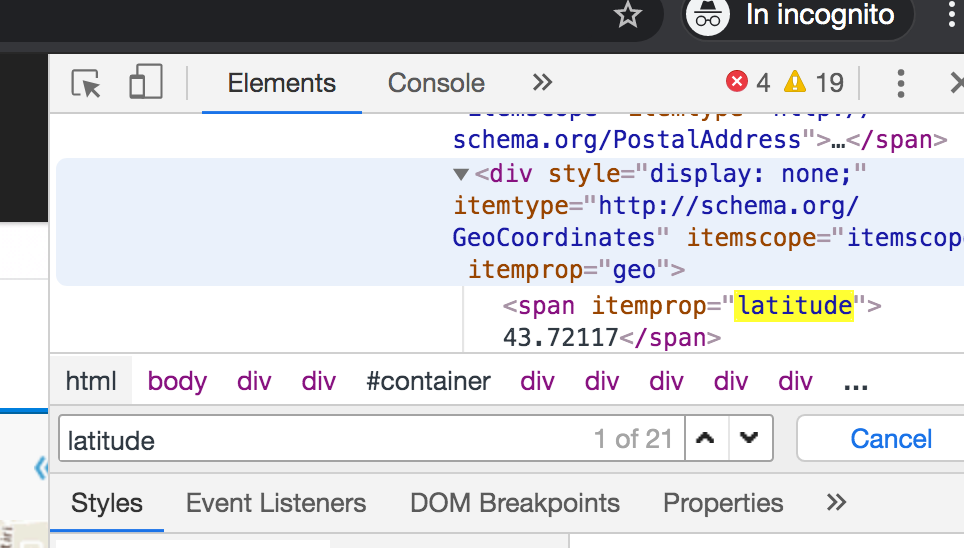964x548 pixels.
Task: Click the search field containing latitude
Action: click(320, 439)
